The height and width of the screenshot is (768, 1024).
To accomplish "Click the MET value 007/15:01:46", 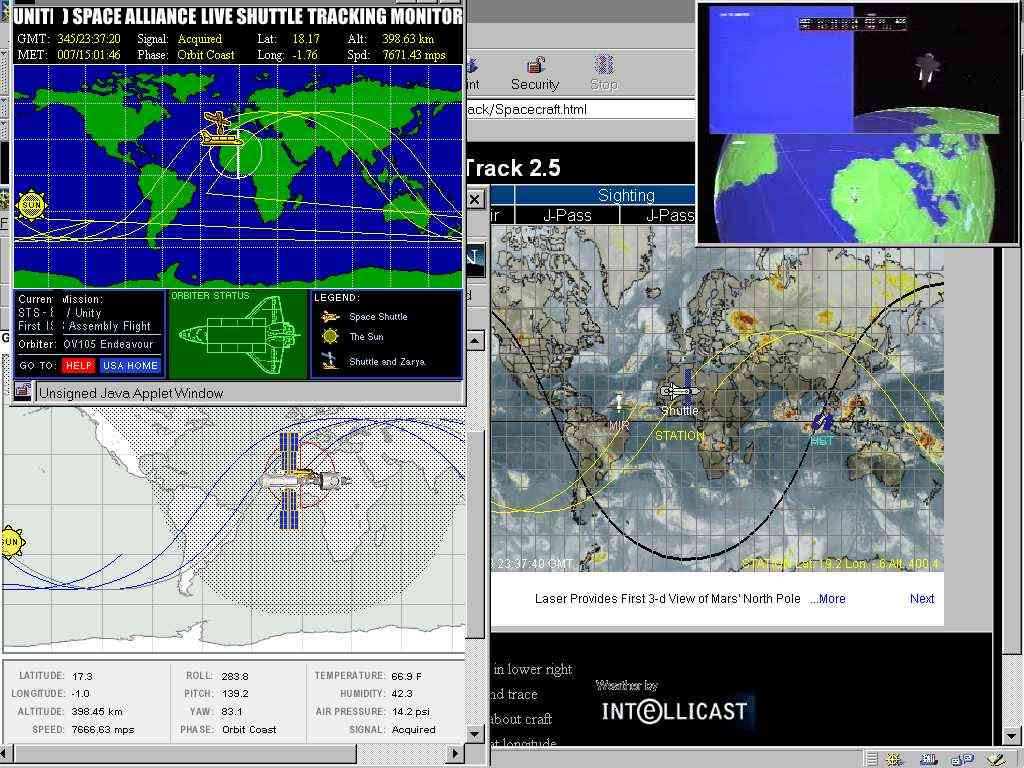I will click(x=89, y=56).
